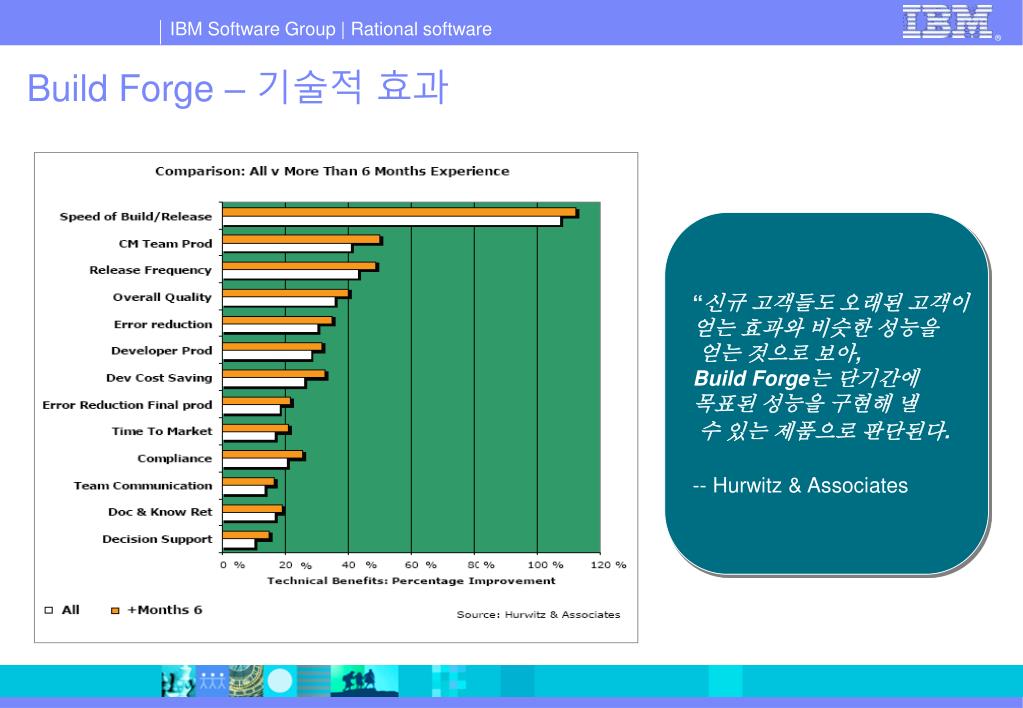
Task: Click the '120 %' axis tick label
Action: click(x=609, y=565)
